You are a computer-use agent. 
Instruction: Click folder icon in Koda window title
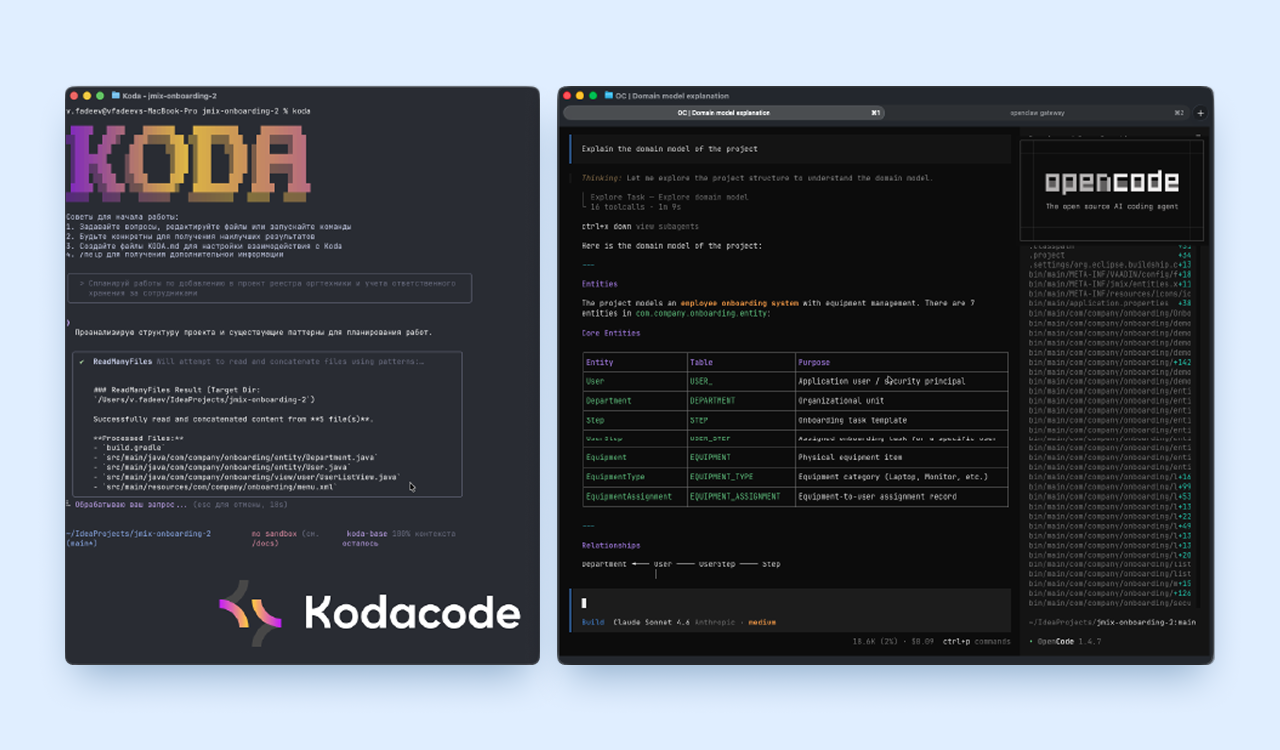[x=116, y=95]
